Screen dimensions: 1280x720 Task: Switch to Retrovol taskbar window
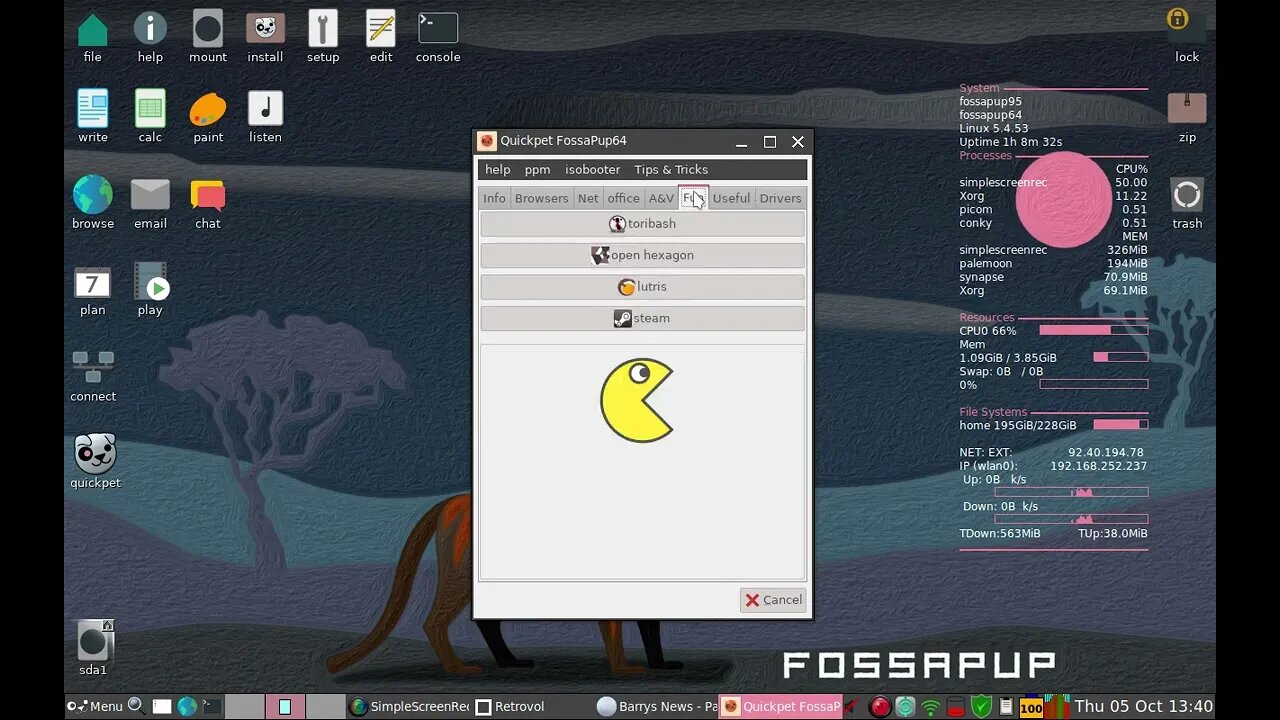click(531, 706)
